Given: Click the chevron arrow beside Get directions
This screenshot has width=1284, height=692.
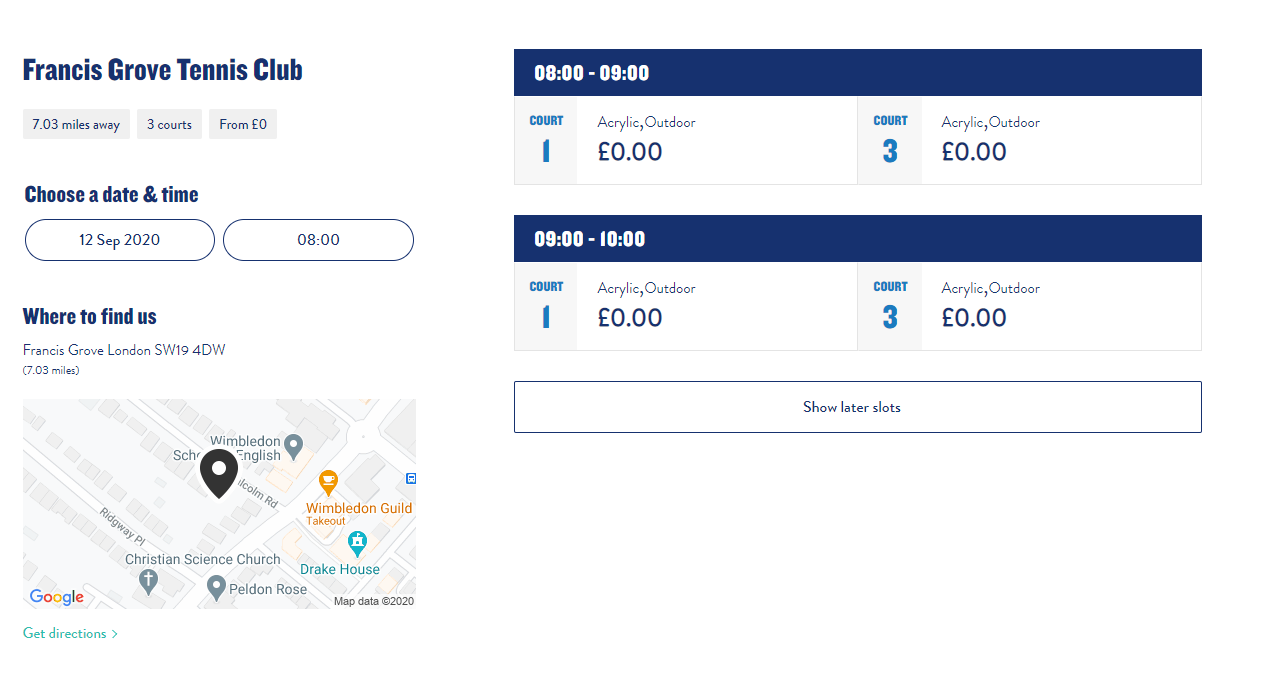Looking at the screenshot, I should tap(115, 634).
